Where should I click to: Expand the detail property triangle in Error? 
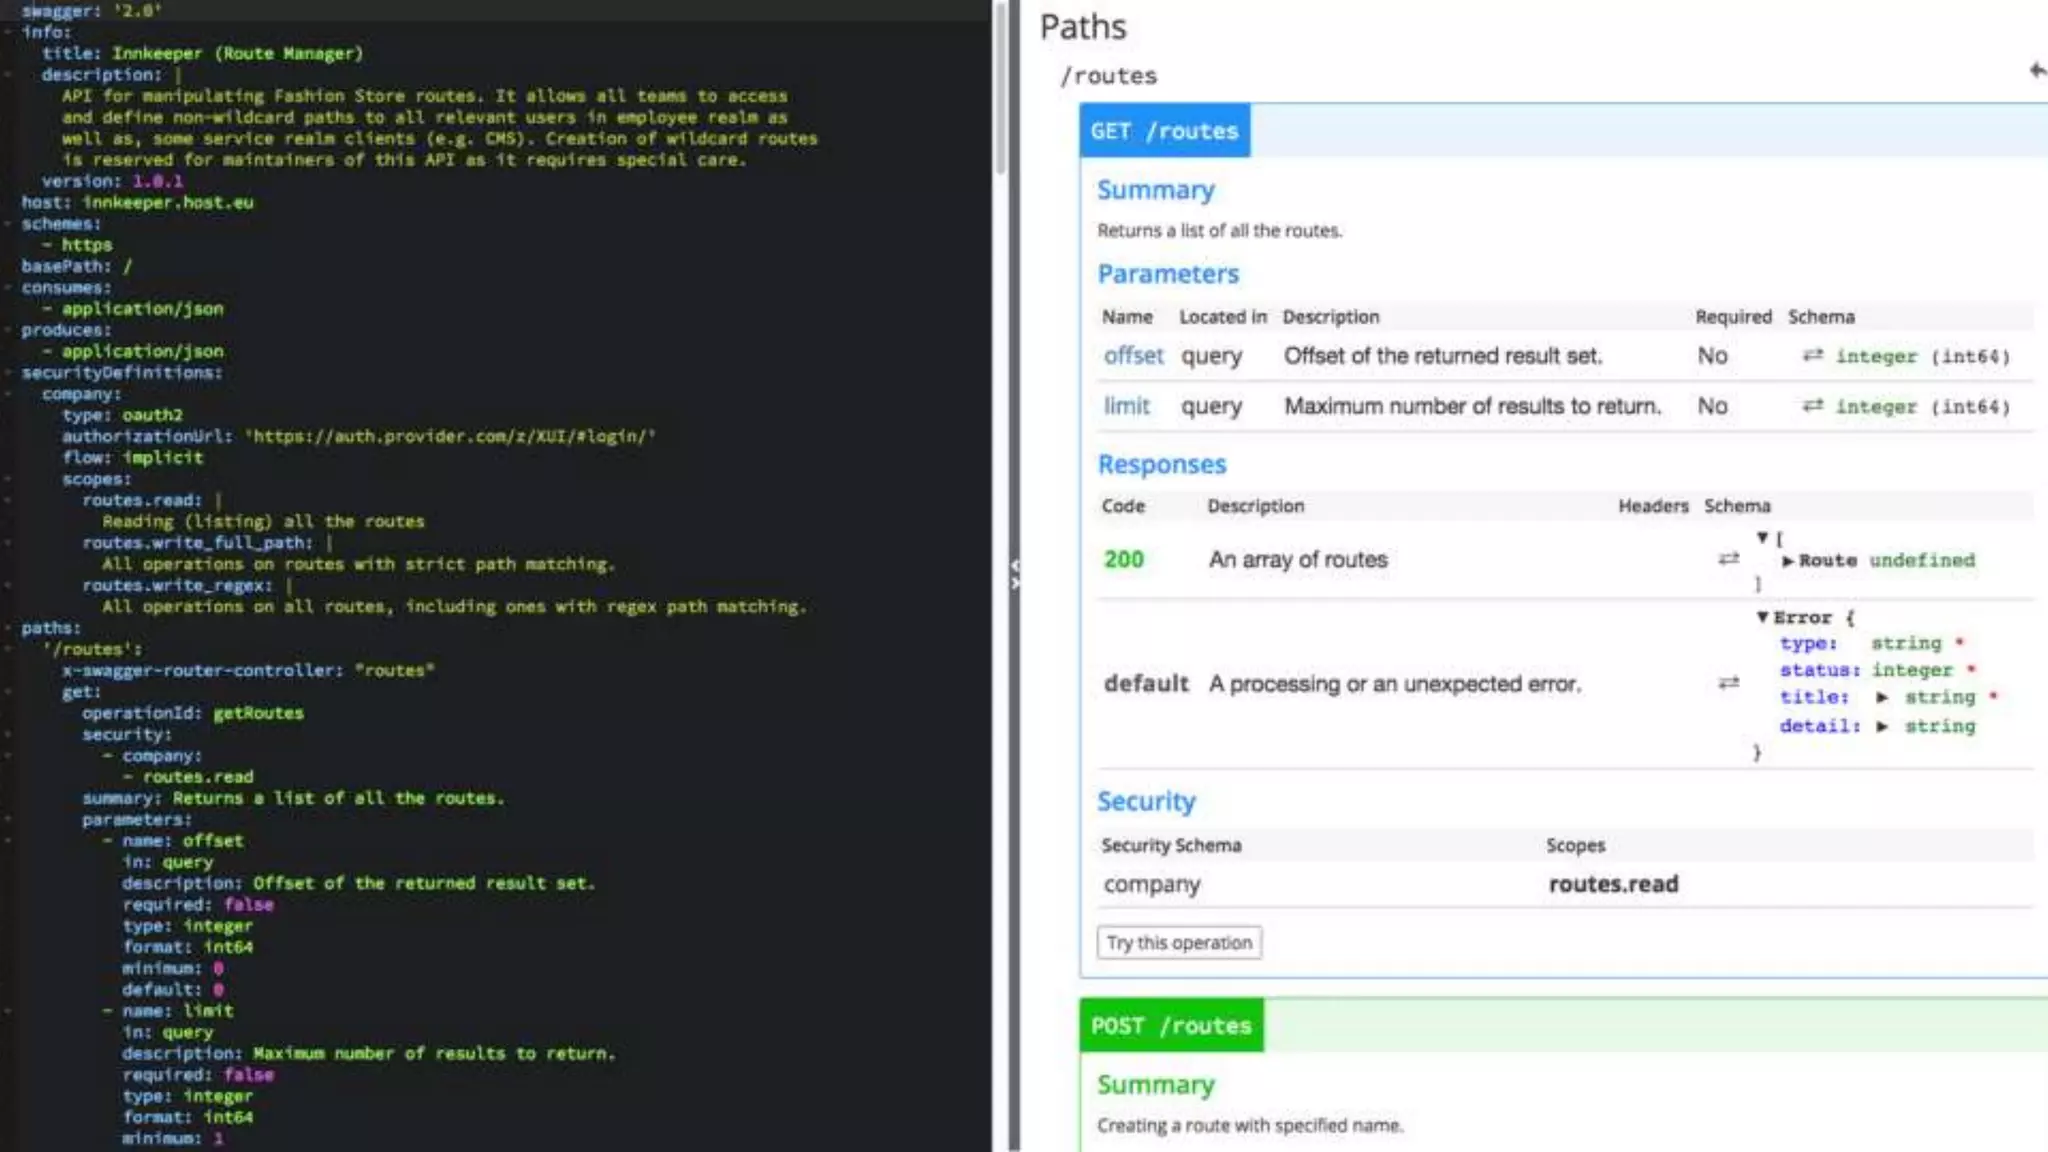tap(1882, 726)
